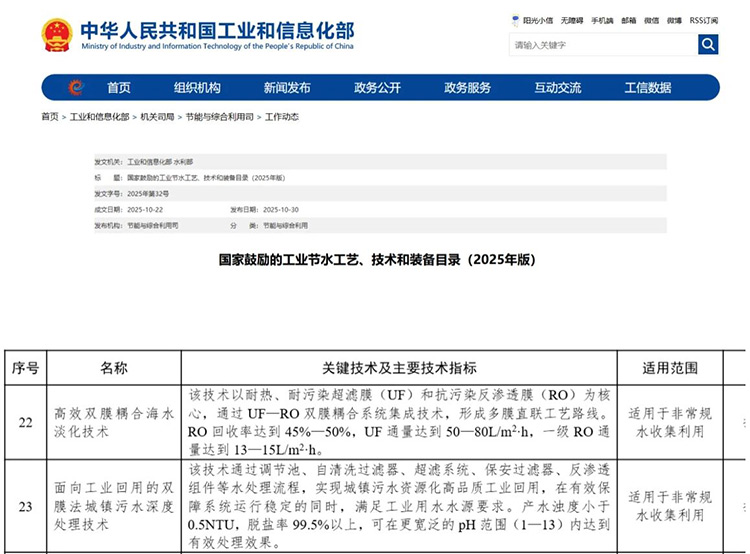
Task: Open the 组织机构 navigation menu
Action: tap(197, 88)
